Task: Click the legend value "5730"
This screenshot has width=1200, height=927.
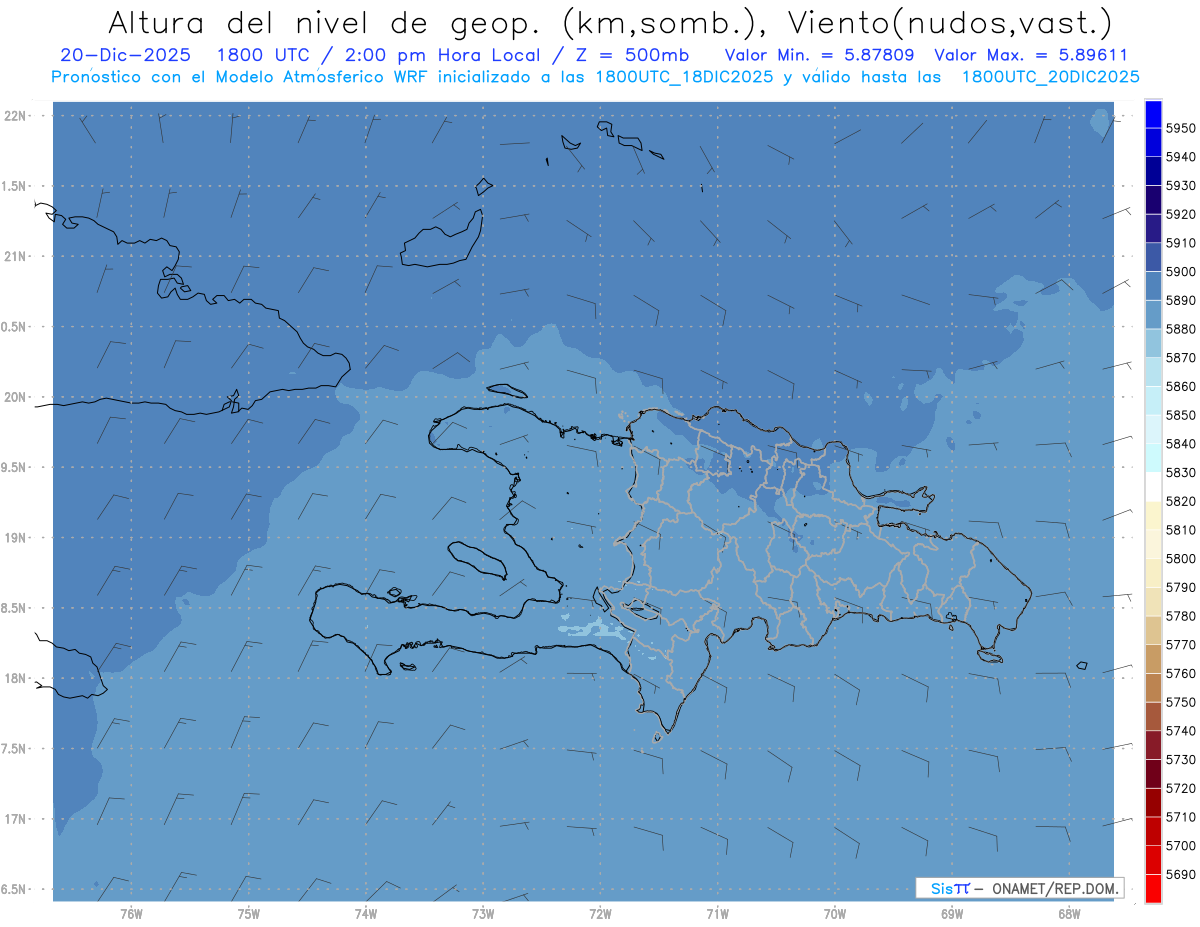Action: (x=1181, y=759)
